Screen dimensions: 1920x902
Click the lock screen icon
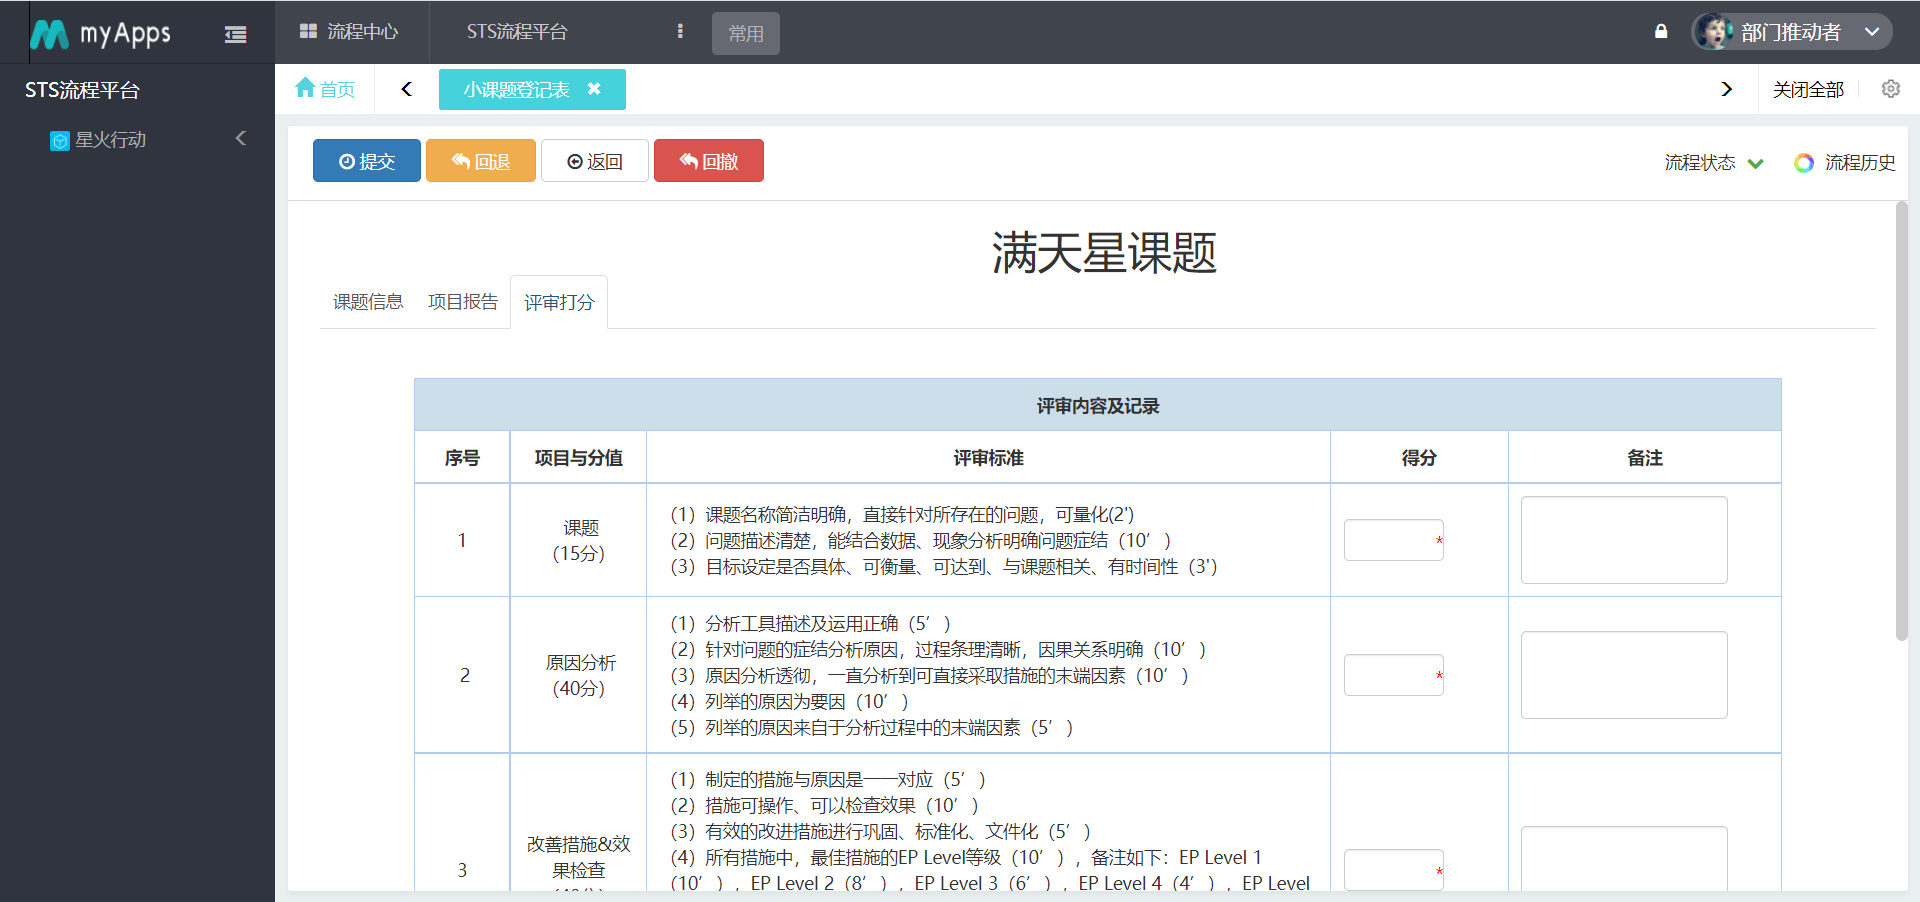click(x=1661, y=32)
